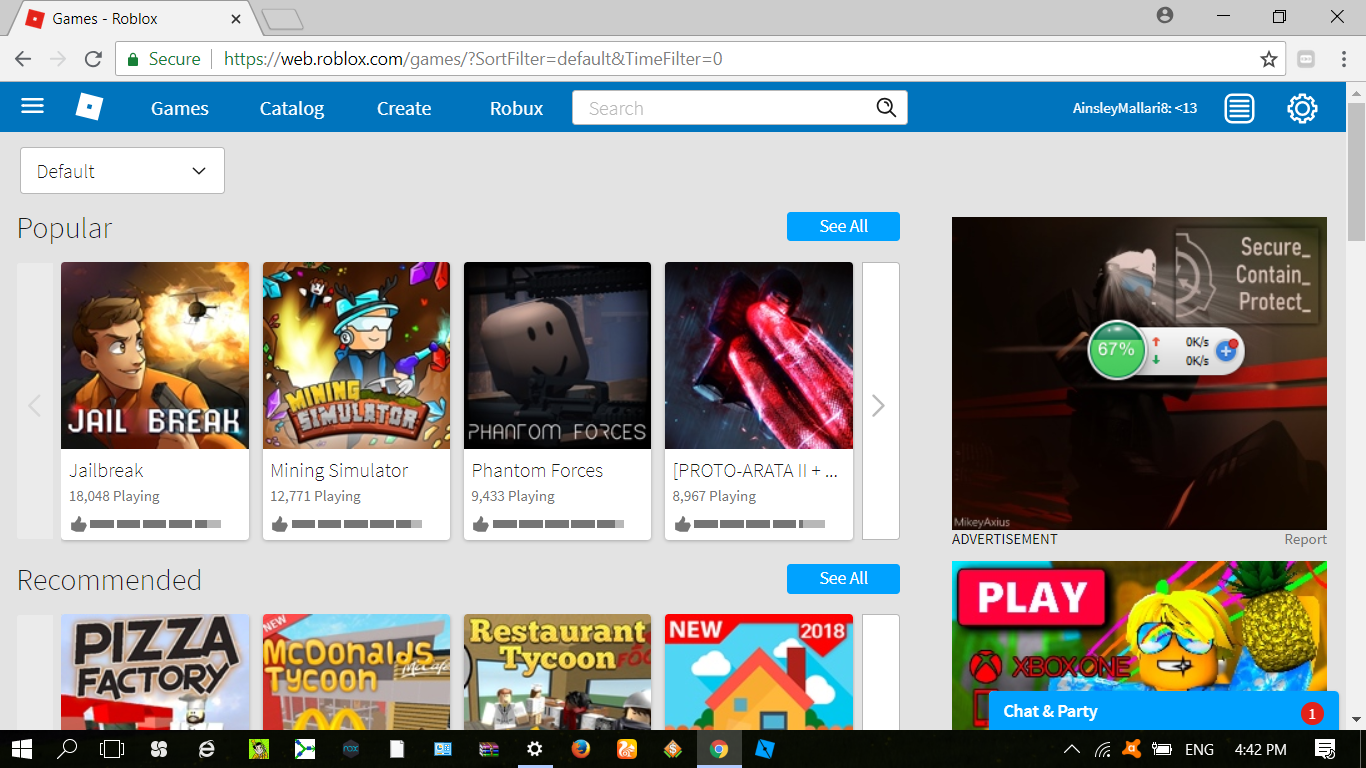1366x768 pixels.
Task: Open the Roblox Studio taskbar icon
Action: click(765, 749)
